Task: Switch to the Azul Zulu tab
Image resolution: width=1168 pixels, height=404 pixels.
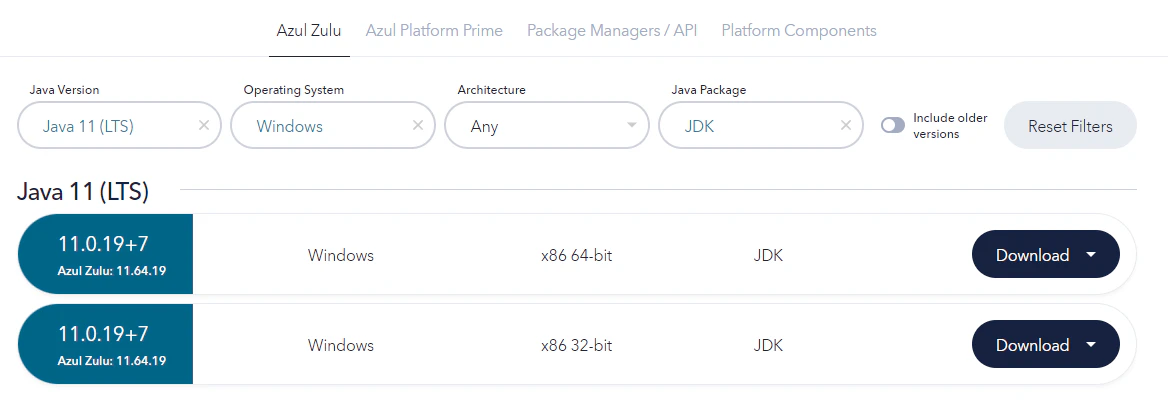Action: click(x=308, y=31)
